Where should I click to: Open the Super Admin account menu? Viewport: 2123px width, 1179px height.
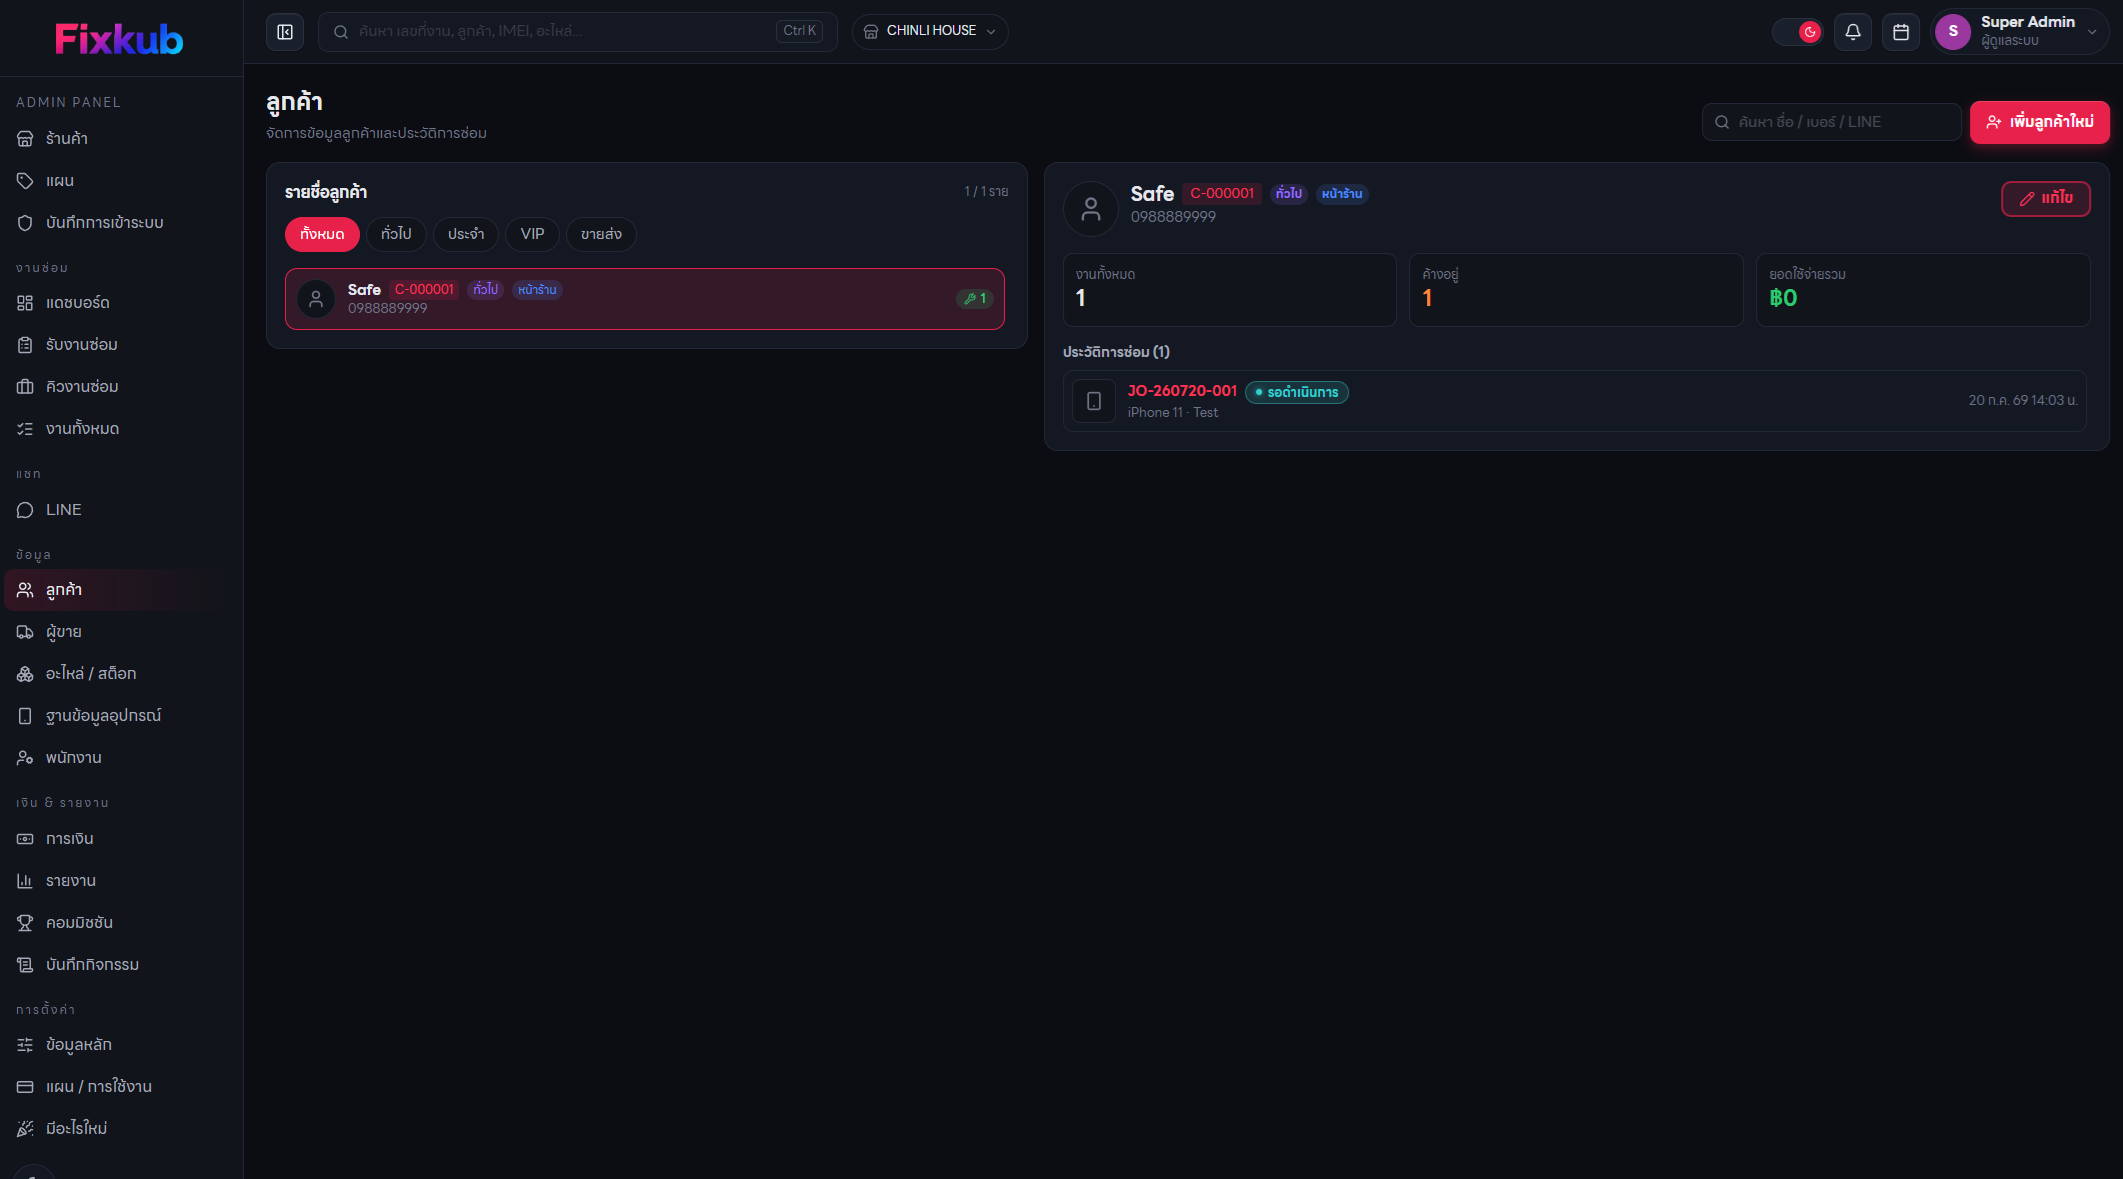tap(2019, 32)
